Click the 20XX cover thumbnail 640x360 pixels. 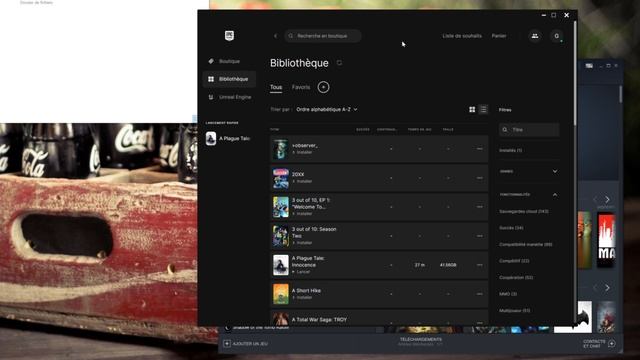click(281, 178)
